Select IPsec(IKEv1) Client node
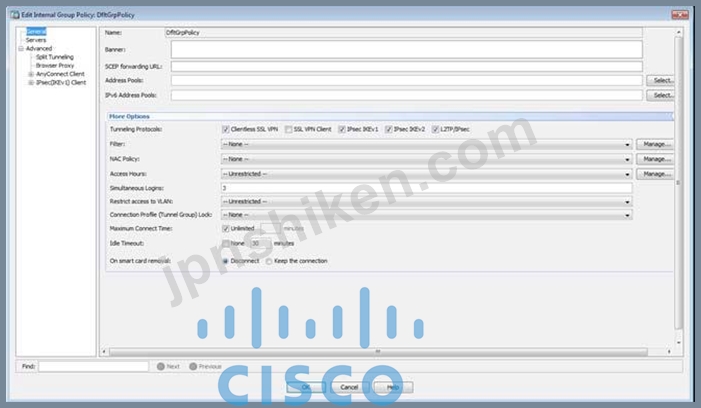Viewport: 701px width, 408px height. pyautogui.click(x=61, y=83)
